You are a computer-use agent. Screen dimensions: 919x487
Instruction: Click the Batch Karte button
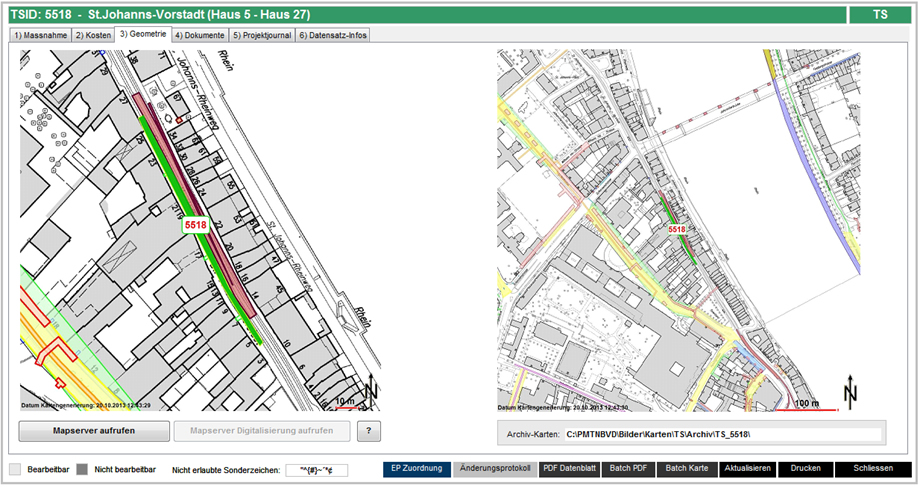pos(687,468)
